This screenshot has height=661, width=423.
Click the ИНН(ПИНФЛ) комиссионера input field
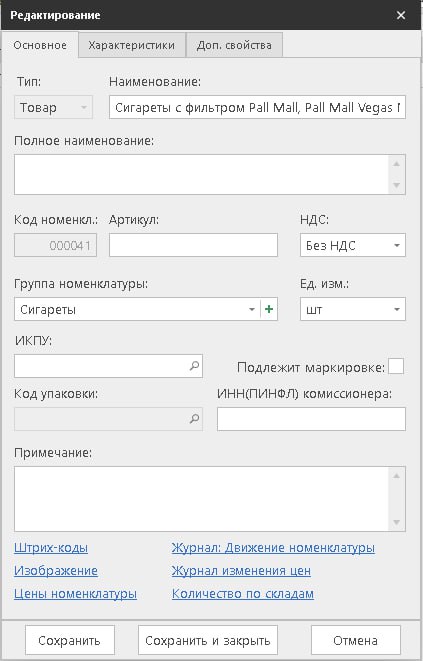311,419
